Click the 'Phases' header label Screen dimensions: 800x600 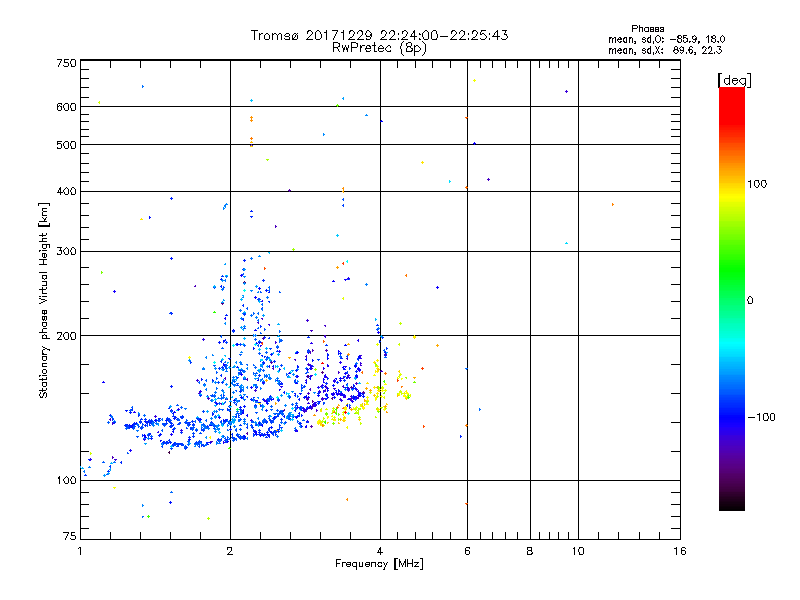click(x=647, y=29)
